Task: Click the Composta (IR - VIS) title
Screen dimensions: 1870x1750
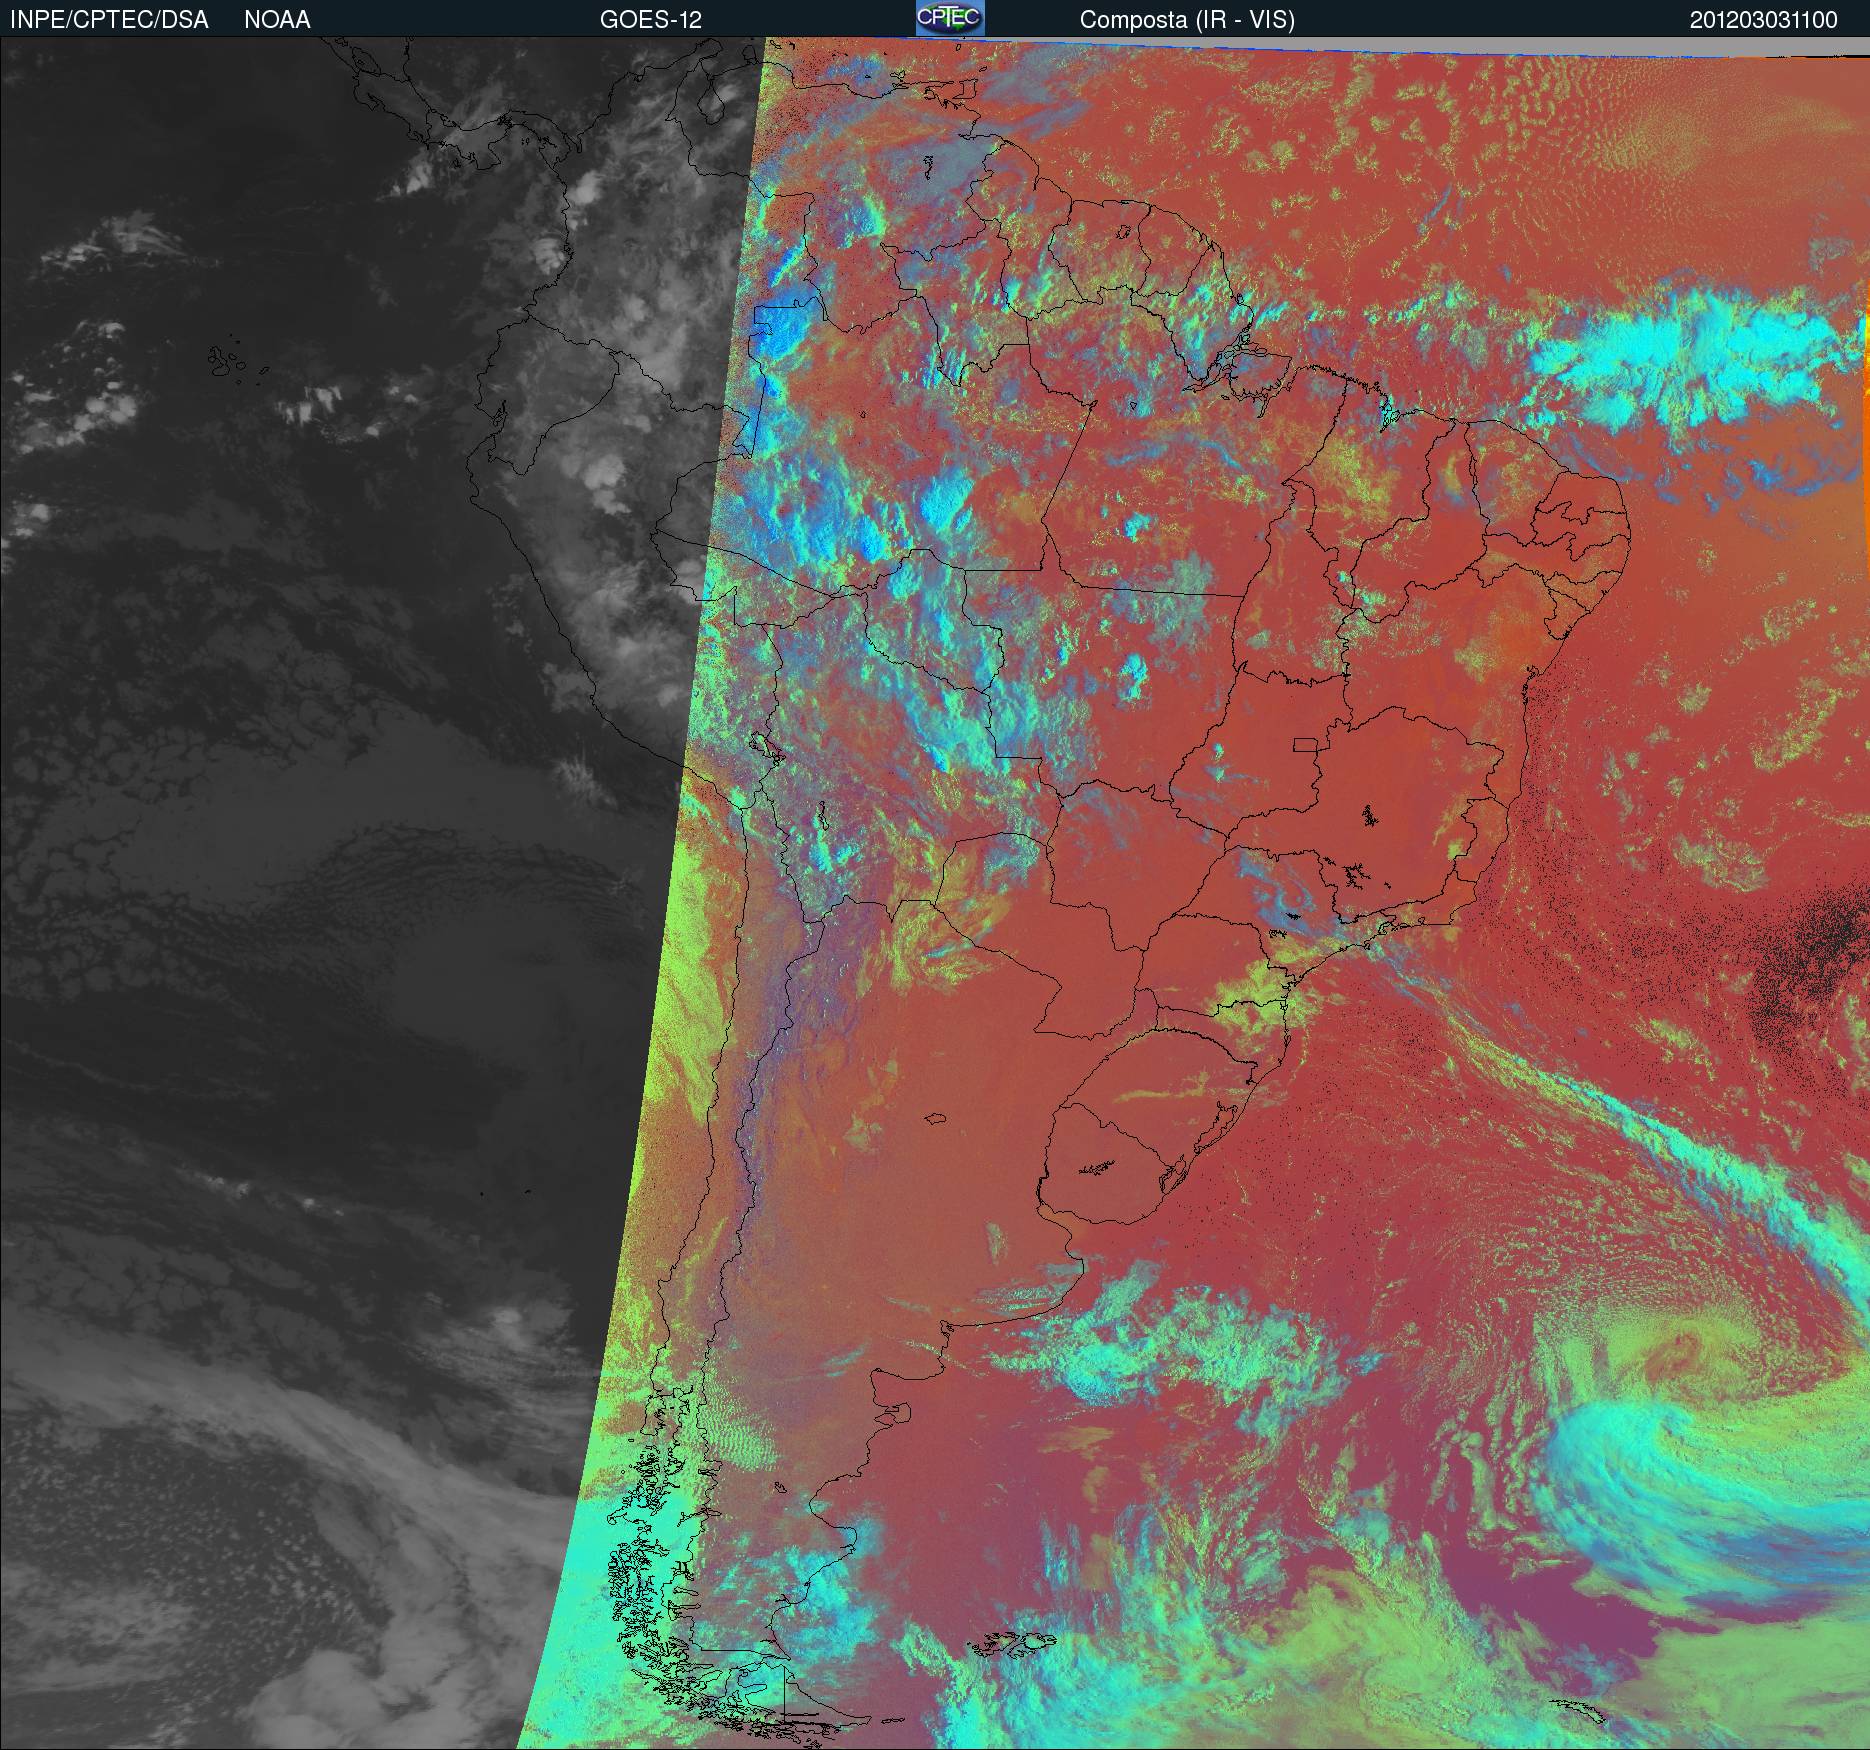Action: coord(1187,20)
